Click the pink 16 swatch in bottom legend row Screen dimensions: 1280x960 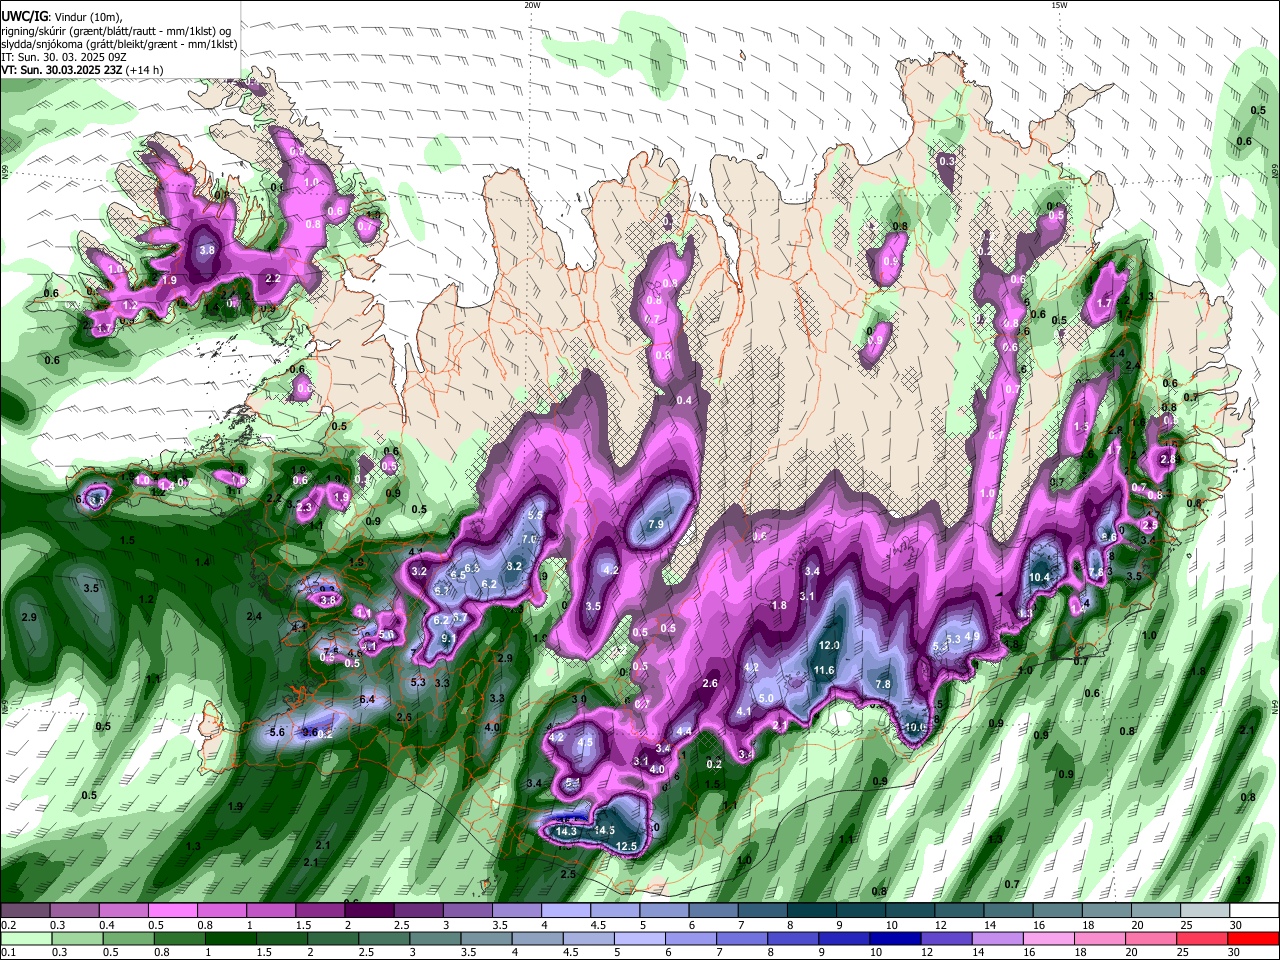tap(1048, 938)
